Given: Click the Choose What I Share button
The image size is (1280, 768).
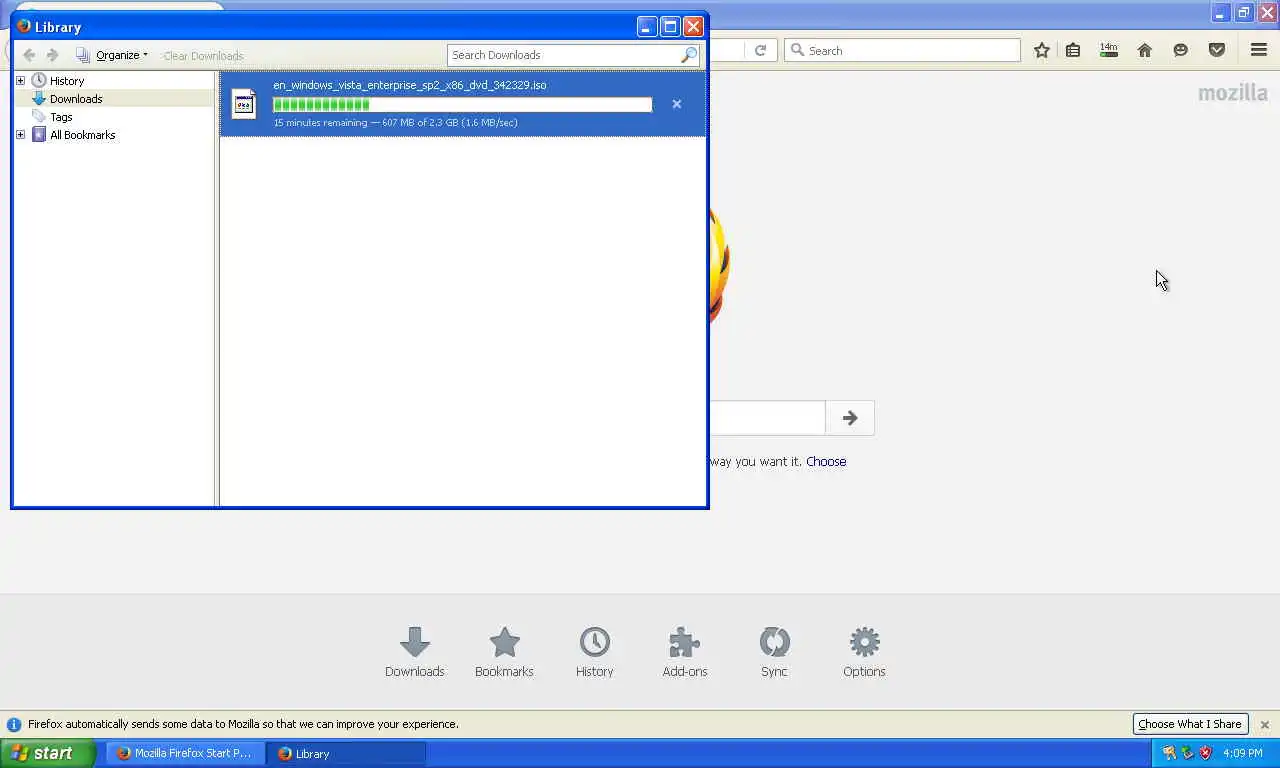Looking at the screenshot, I should coord(1190,724).
